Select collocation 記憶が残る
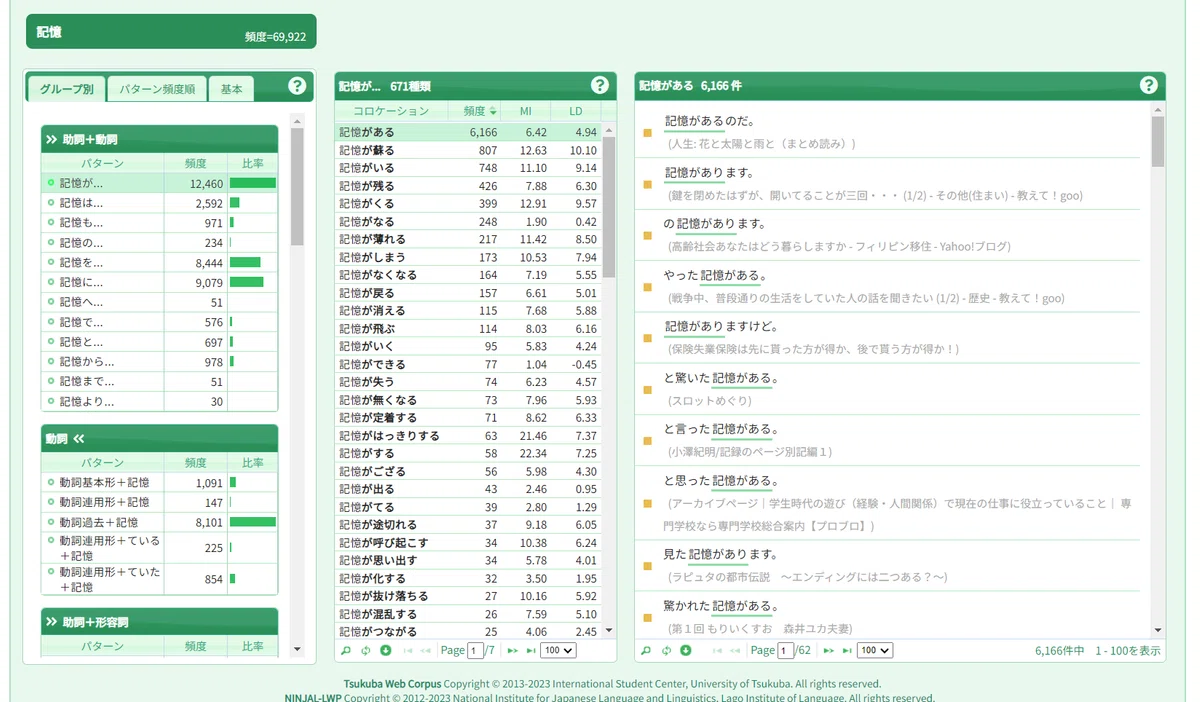This screenshot has height=702, width=1200. (x=469, y=186)
